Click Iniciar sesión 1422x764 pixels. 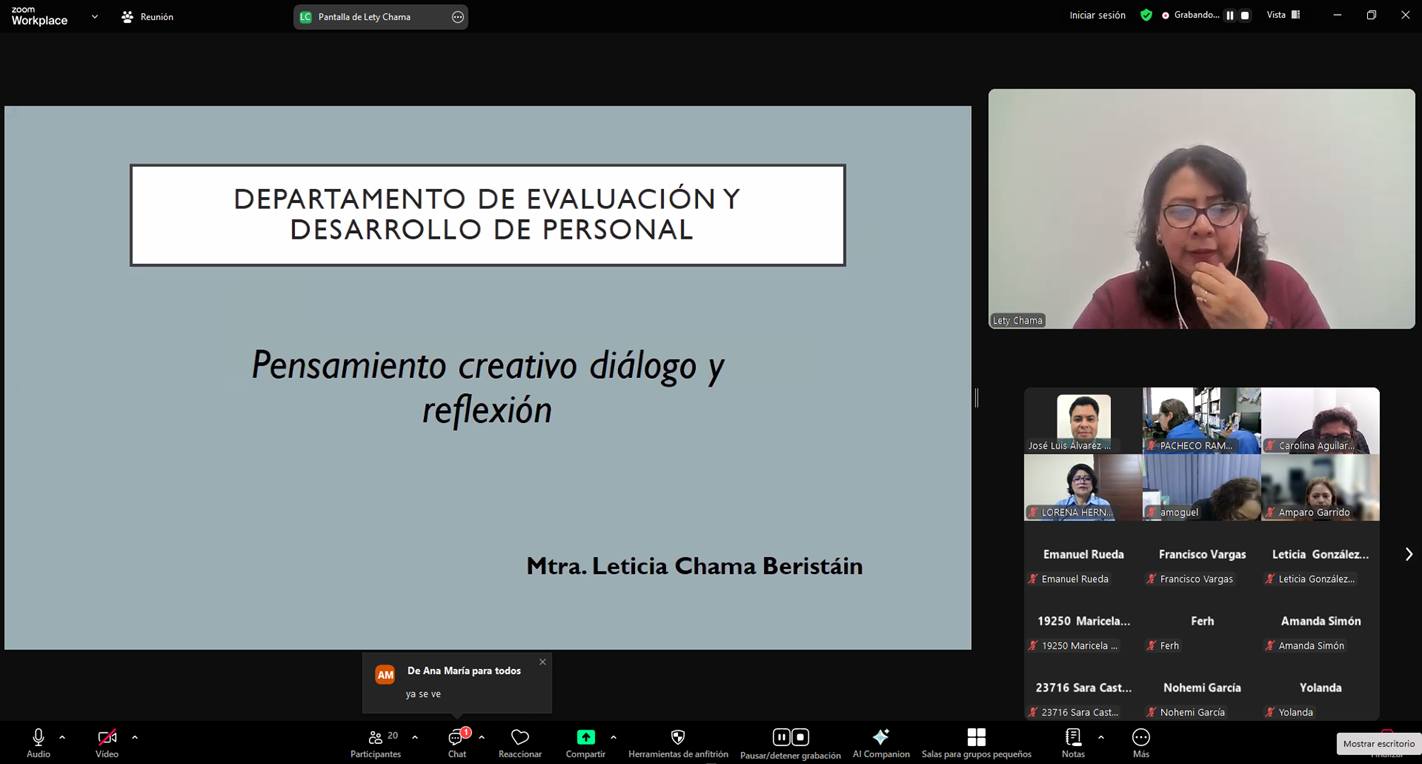click(x=1096, y=15)
